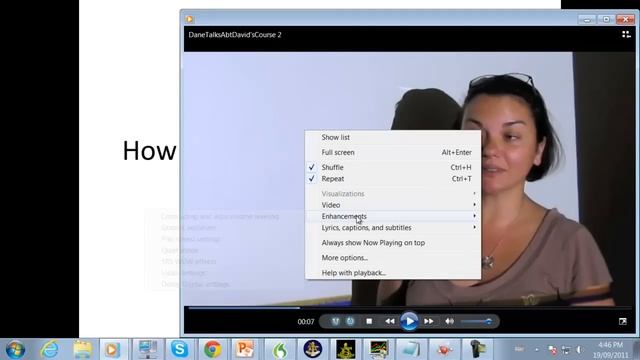Image resolution: width=640 pixels, height=360 pixels.
Task: Choose Full screen from the context menu
Action: [x=393, y=152]
